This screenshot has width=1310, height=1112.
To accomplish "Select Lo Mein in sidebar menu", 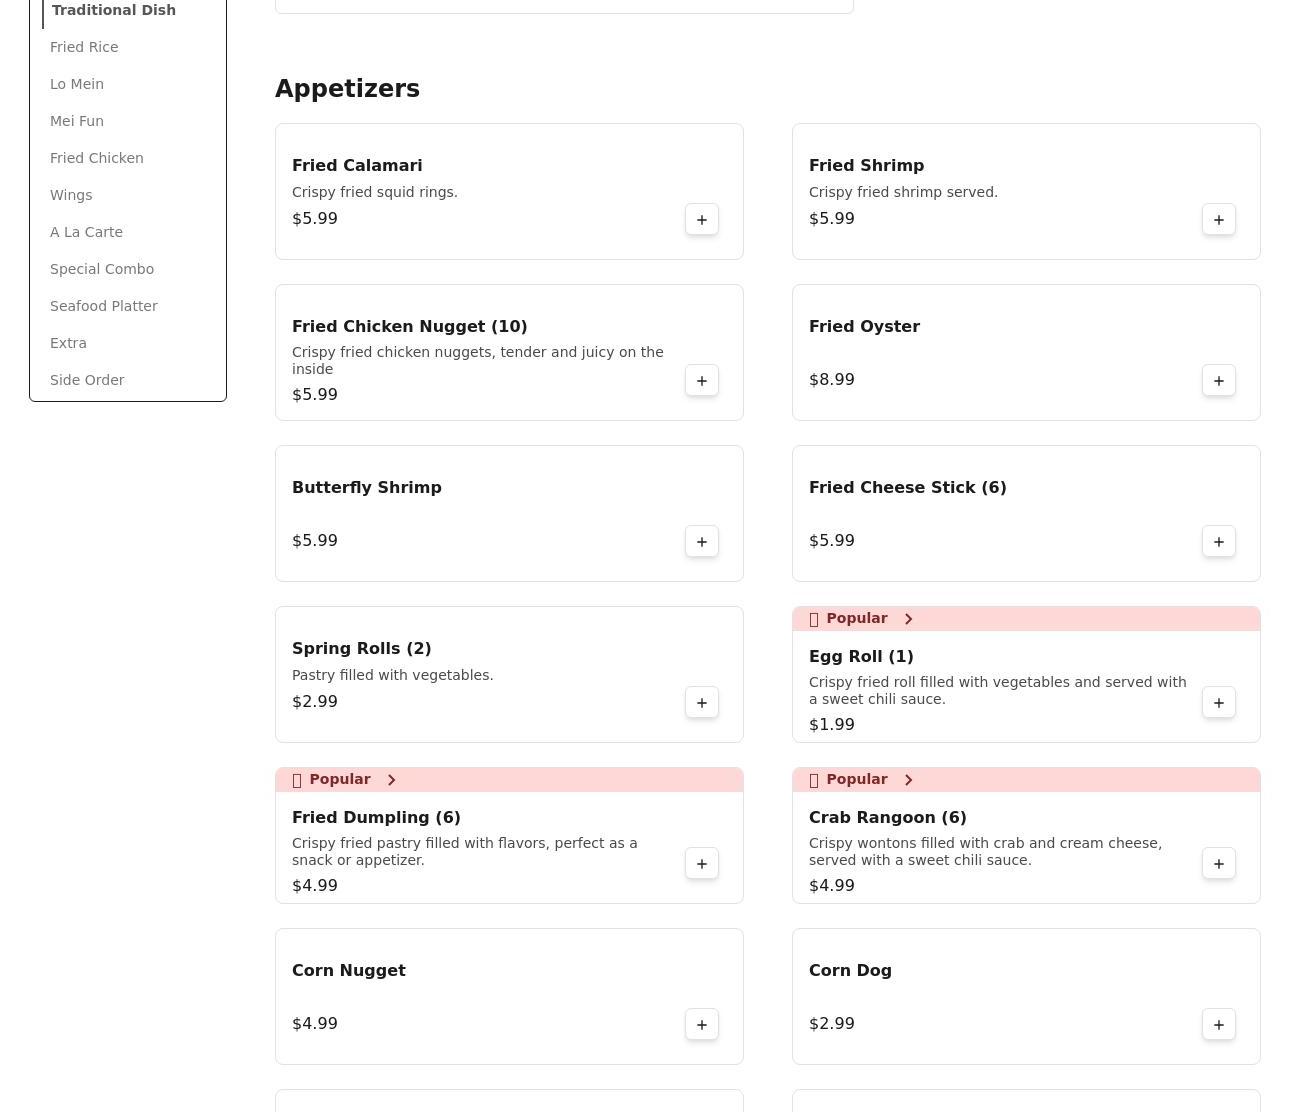I will point(77,84).
